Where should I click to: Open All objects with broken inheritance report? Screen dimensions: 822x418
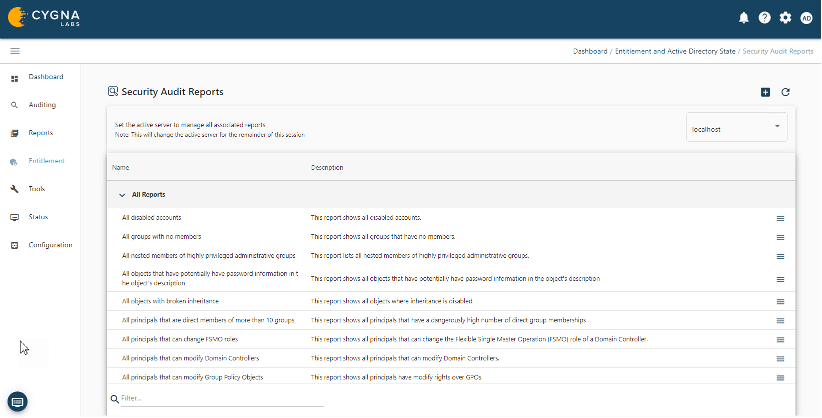170,301
